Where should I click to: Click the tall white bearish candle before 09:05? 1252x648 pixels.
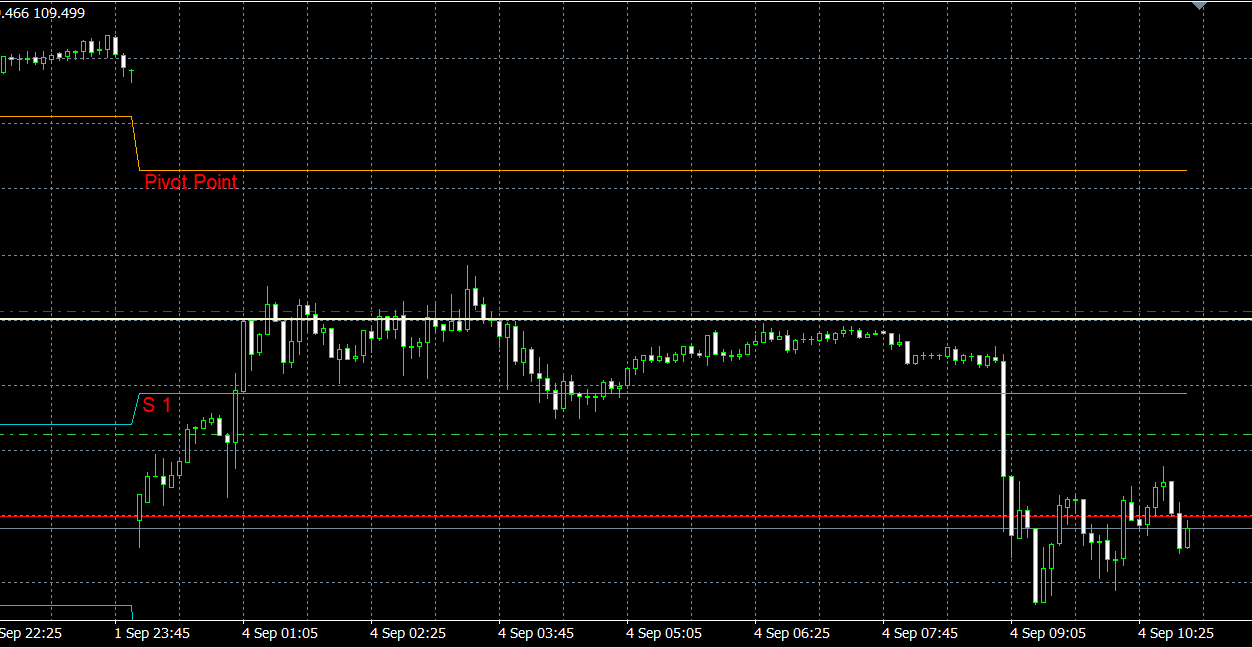click(x=1002, y=418)
